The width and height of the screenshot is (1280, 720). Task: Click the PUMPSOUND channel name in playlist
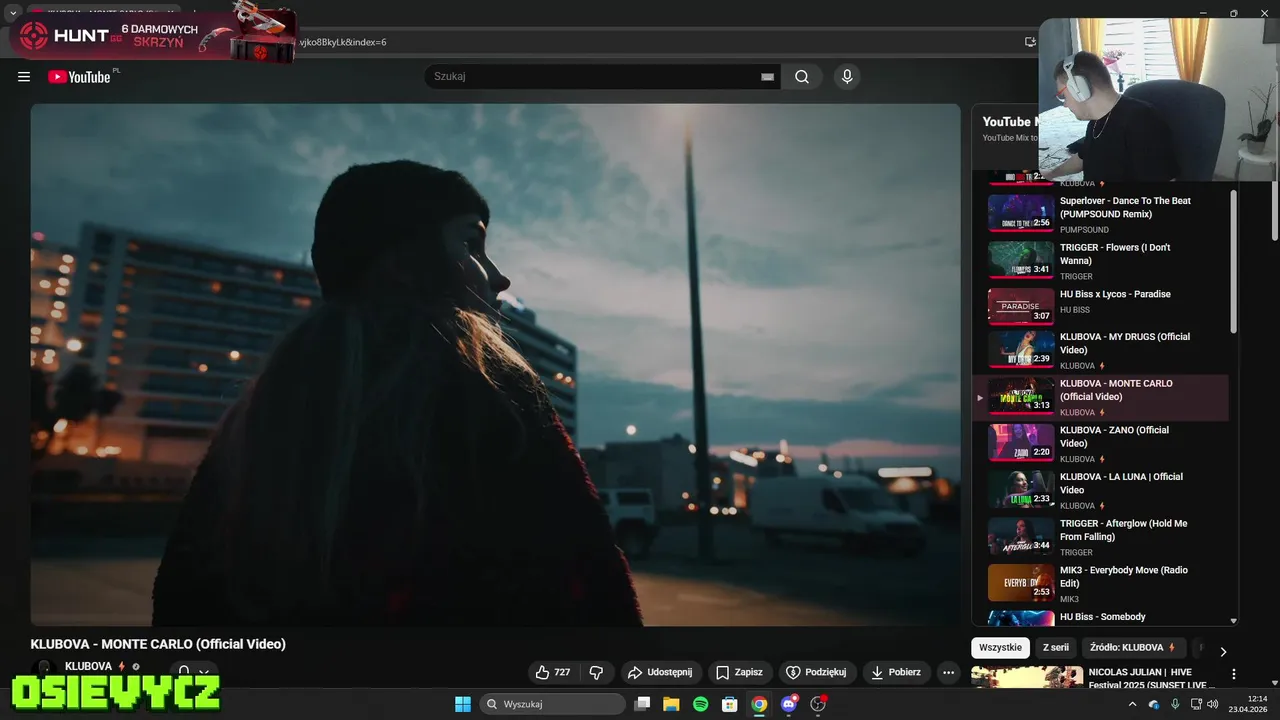[x=1084, y=230]
